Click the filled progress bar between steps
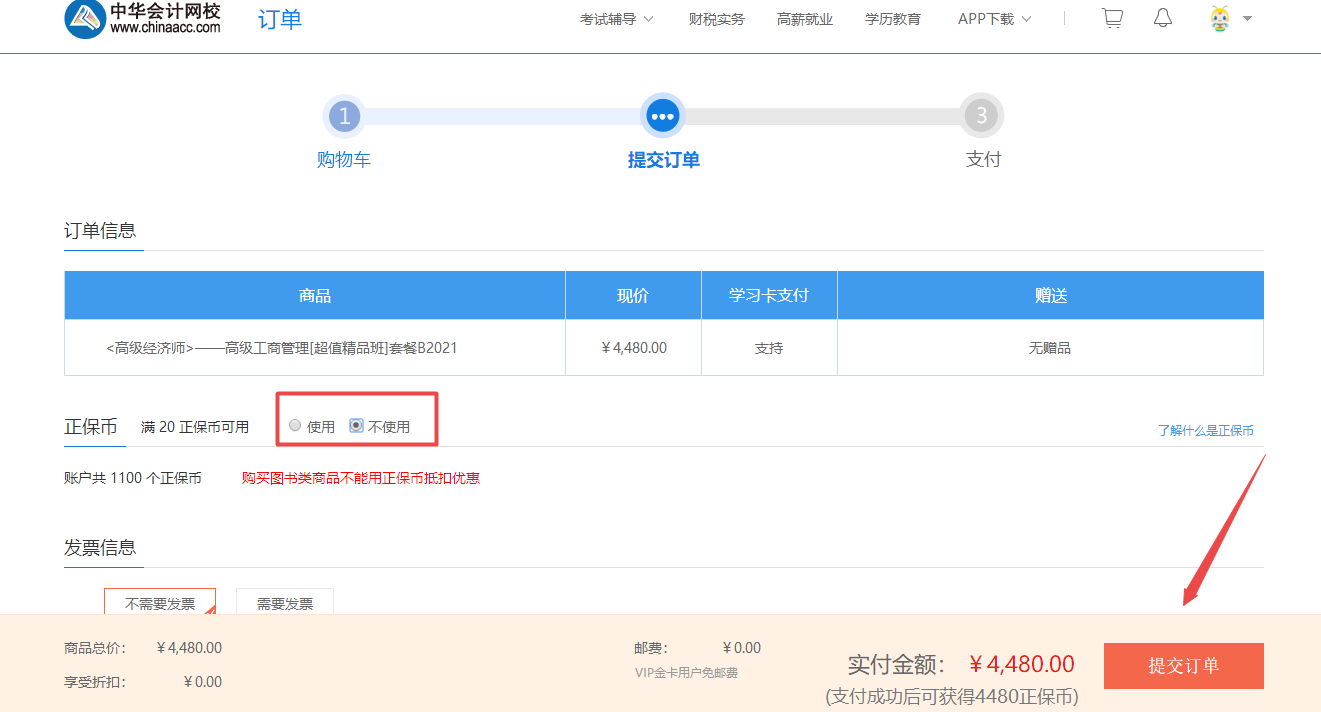The height and width of the screenshot is (712, 1321). pyautogui.click(x=500, y=115)
